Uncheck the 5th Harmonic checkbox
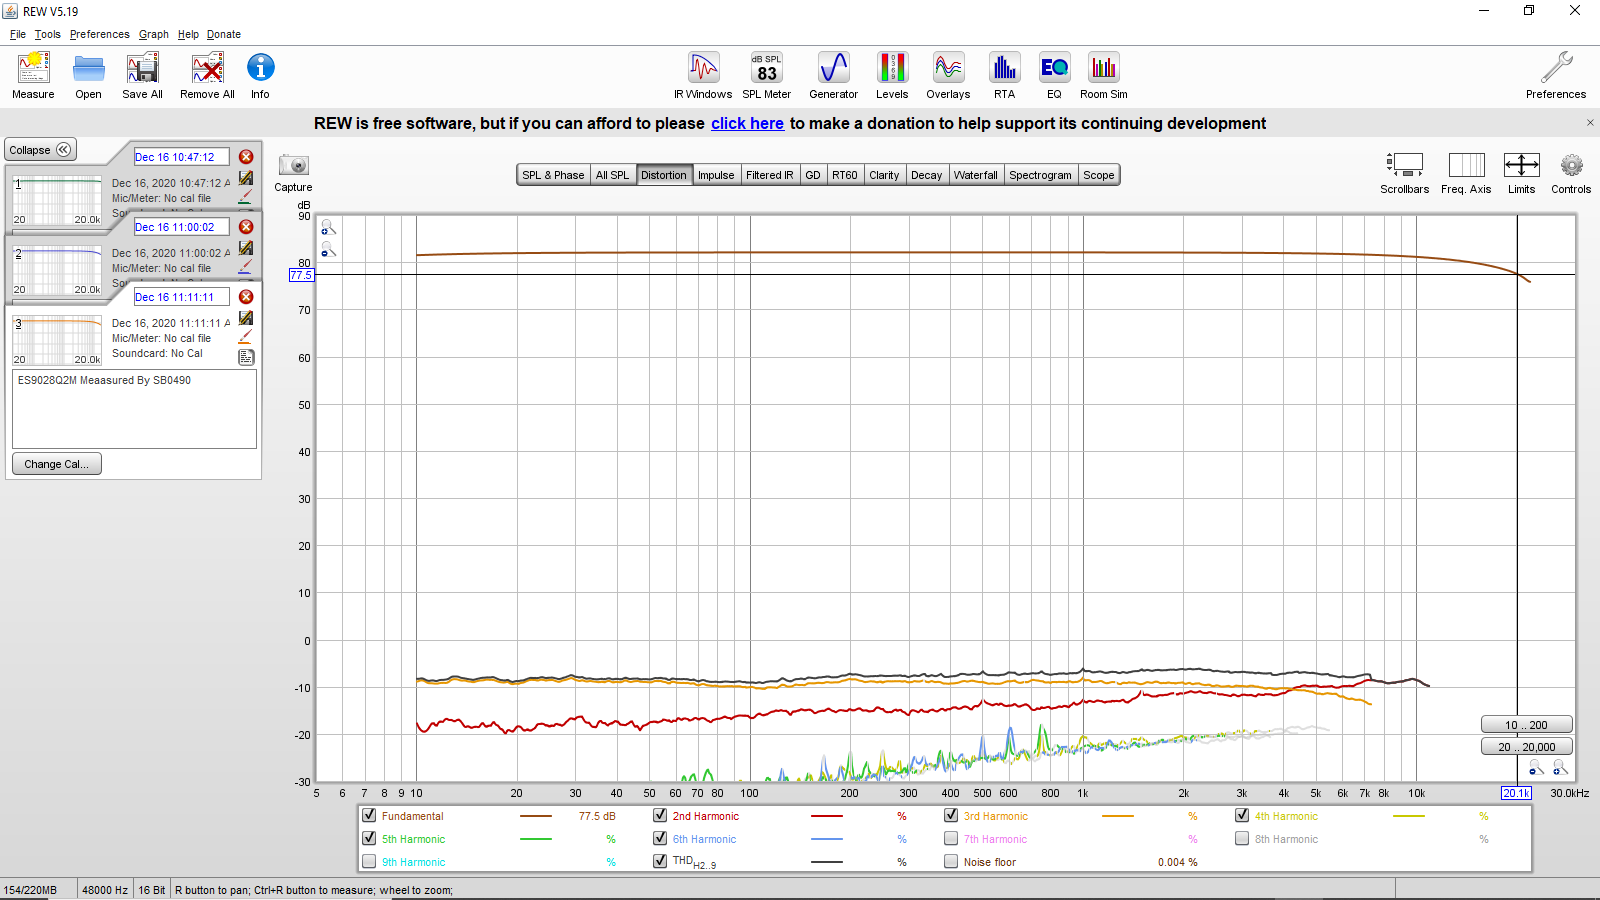 click(x=369, y=838)
